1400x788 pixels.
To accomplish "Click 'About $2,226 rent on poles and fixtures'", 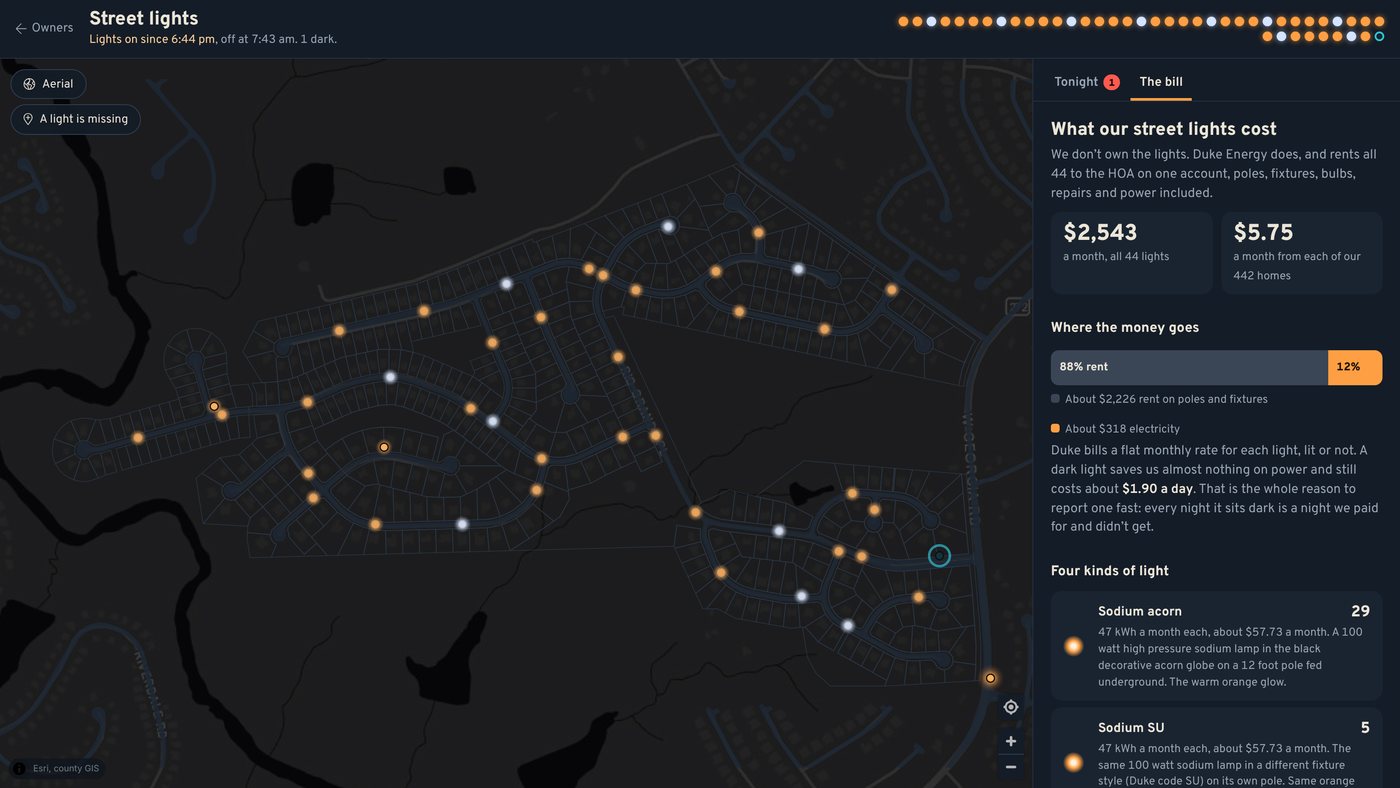I will [1166, 399].
